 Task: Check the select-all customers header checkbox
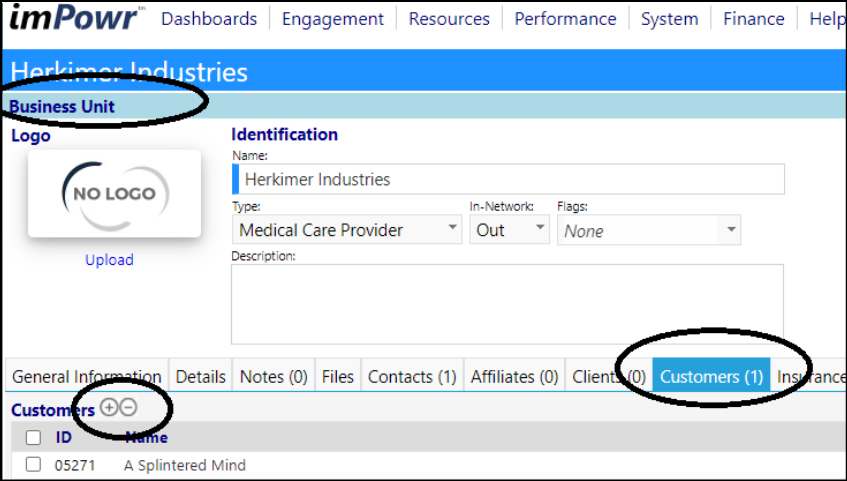(33, 437)
